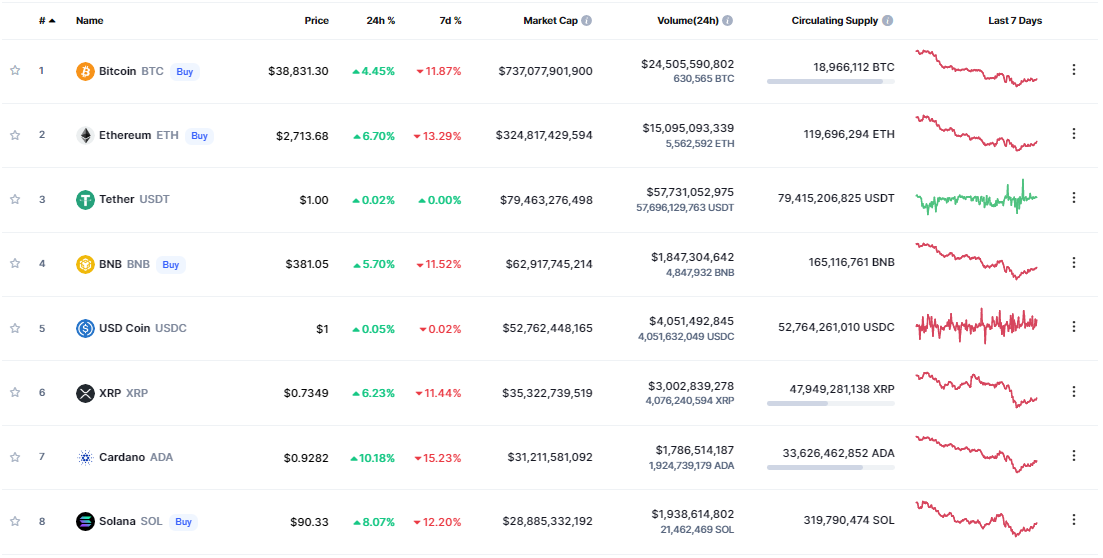
Task: Open three-dot menu for Cardano row
Action: [x=1073, y=455]
